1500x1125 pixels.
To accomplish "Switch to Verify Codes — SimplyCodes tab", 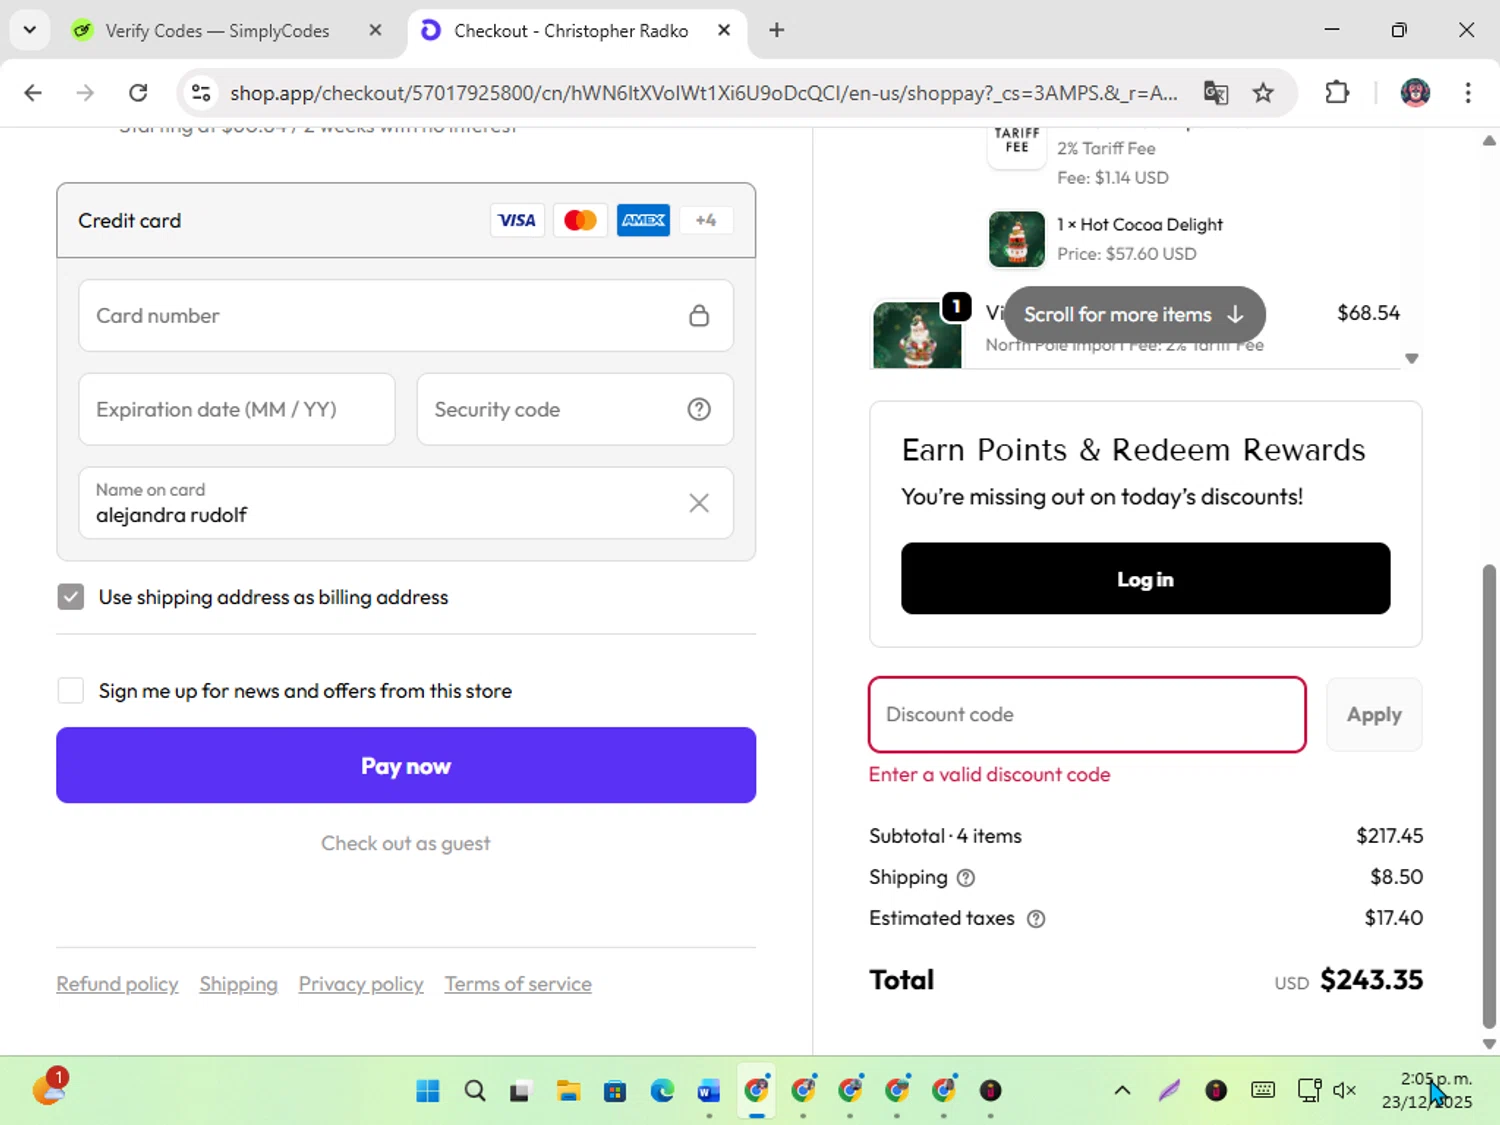I will point(217,31).
